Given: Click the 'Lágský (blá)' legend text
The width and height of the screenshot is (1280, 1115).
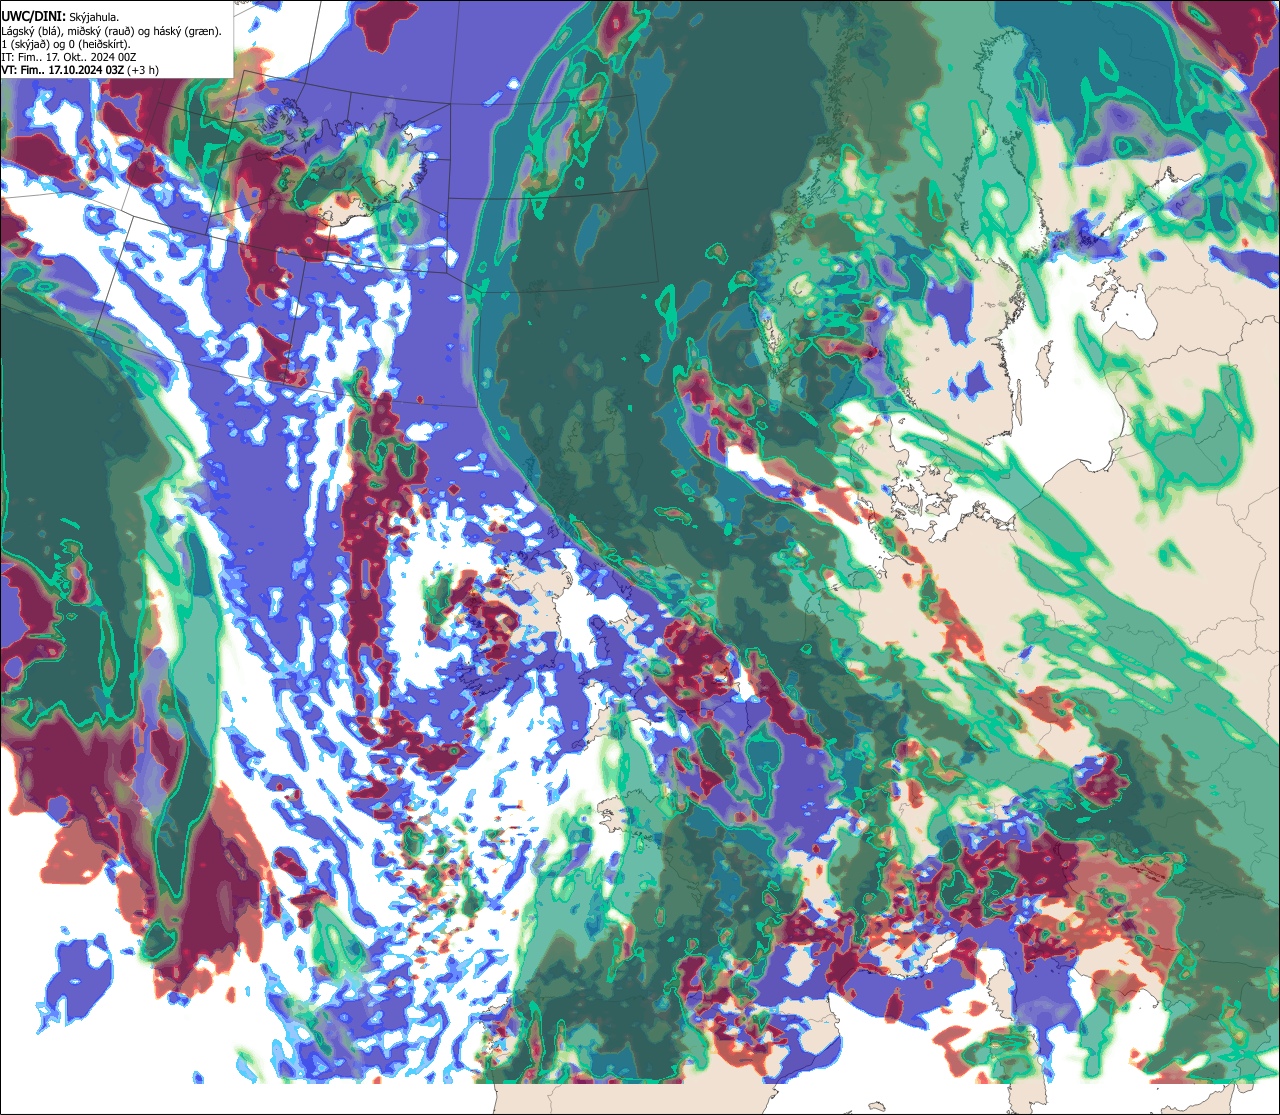Looking at the screenshot, I should [32, 32].
